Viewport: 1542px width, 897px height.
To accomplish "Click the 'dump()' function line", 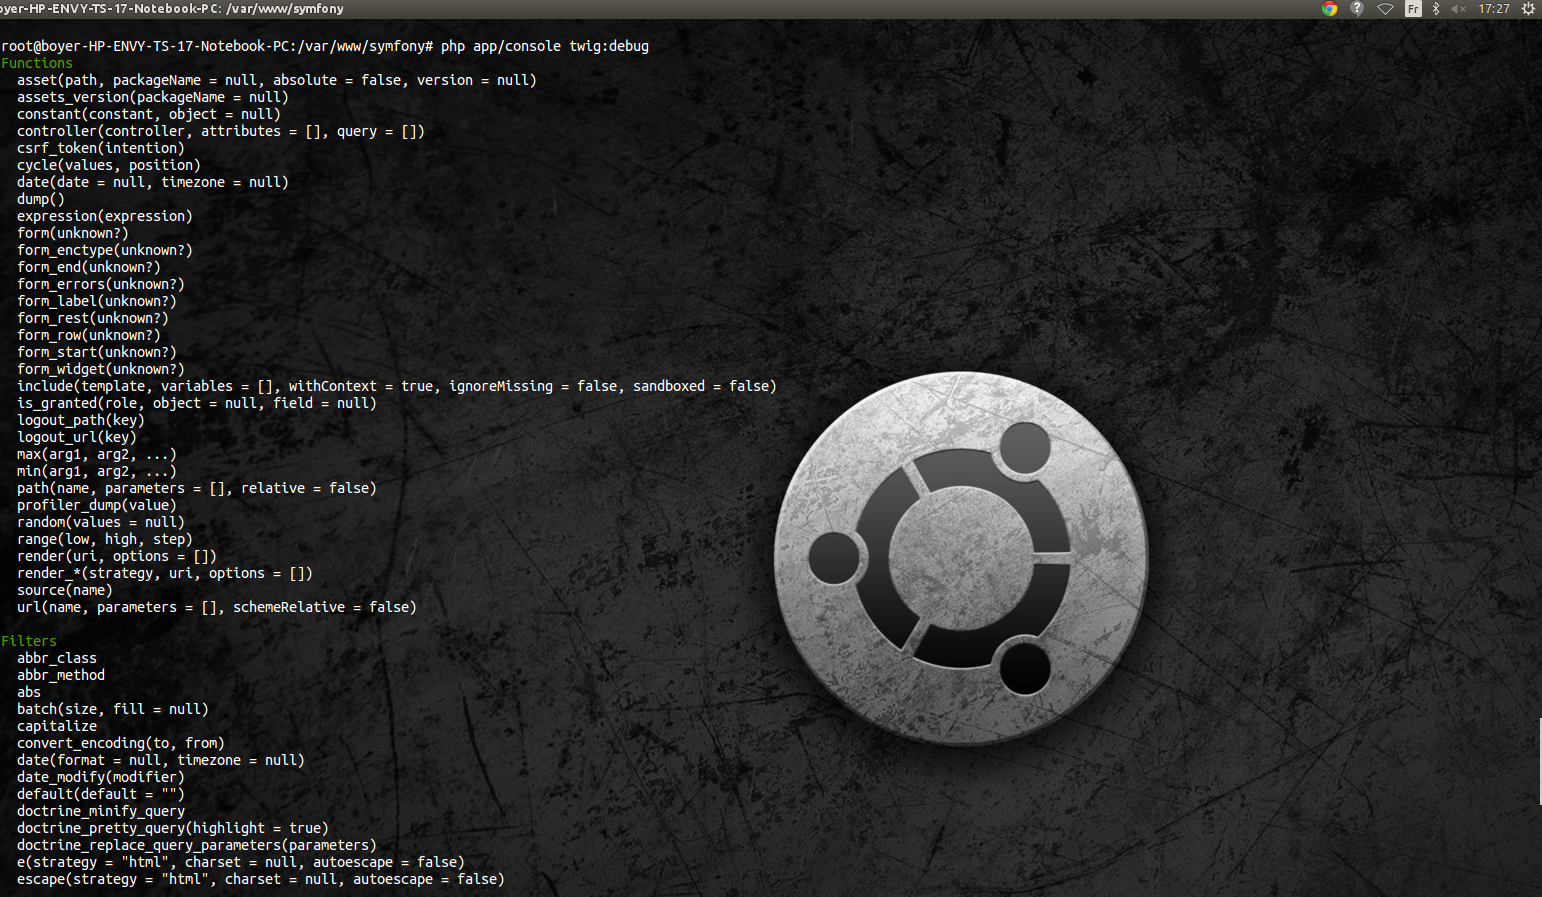I will [x=41, y=199].
